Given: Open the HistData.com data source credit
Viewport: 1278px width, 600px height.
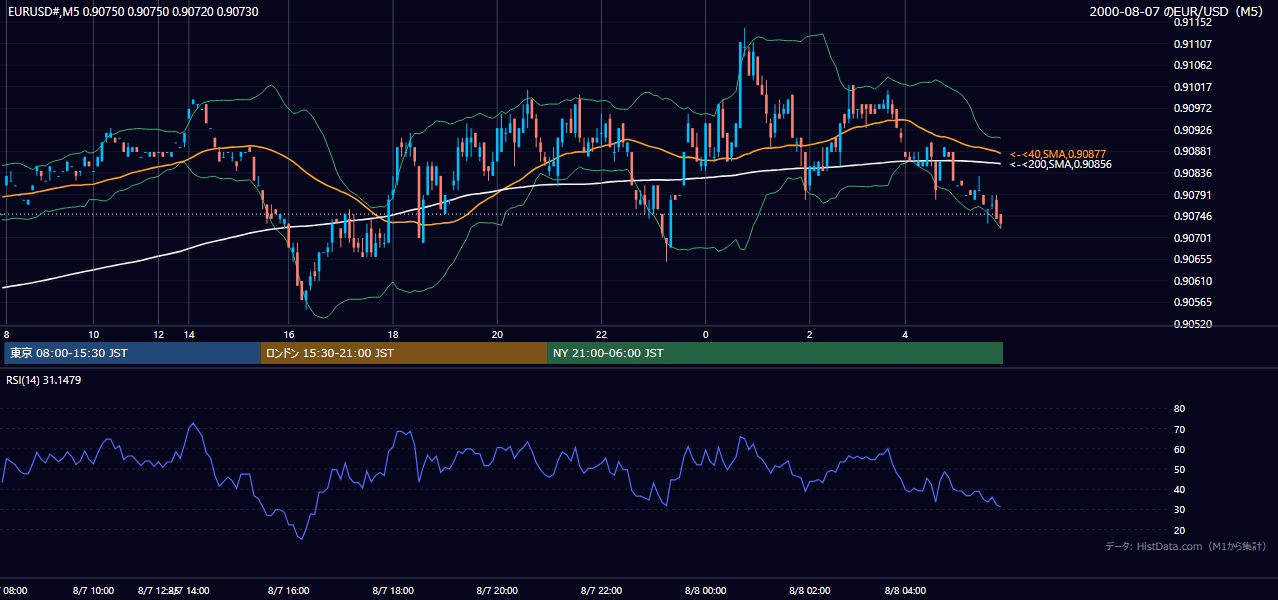Looking at the screenshot, I should pos(1185,546).
